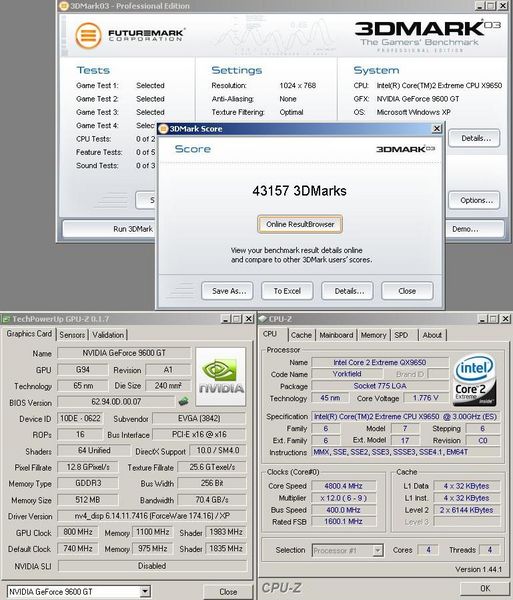The height and width of the screenshot is (600, 513).
Task: Open system Details in the 3DMark03 window
Action: [474, 138]
